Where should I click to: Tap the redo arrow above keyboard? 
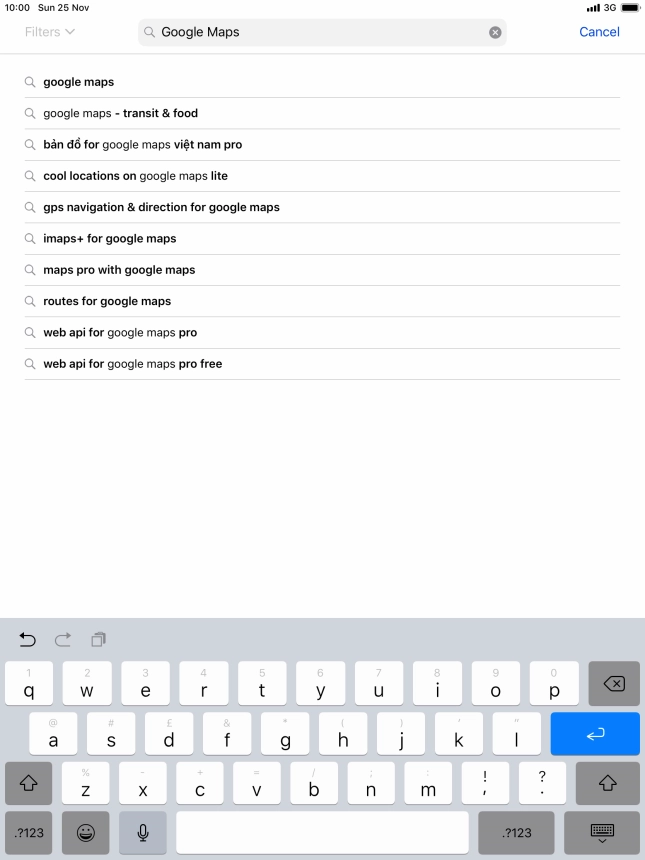tap(63, 640)
